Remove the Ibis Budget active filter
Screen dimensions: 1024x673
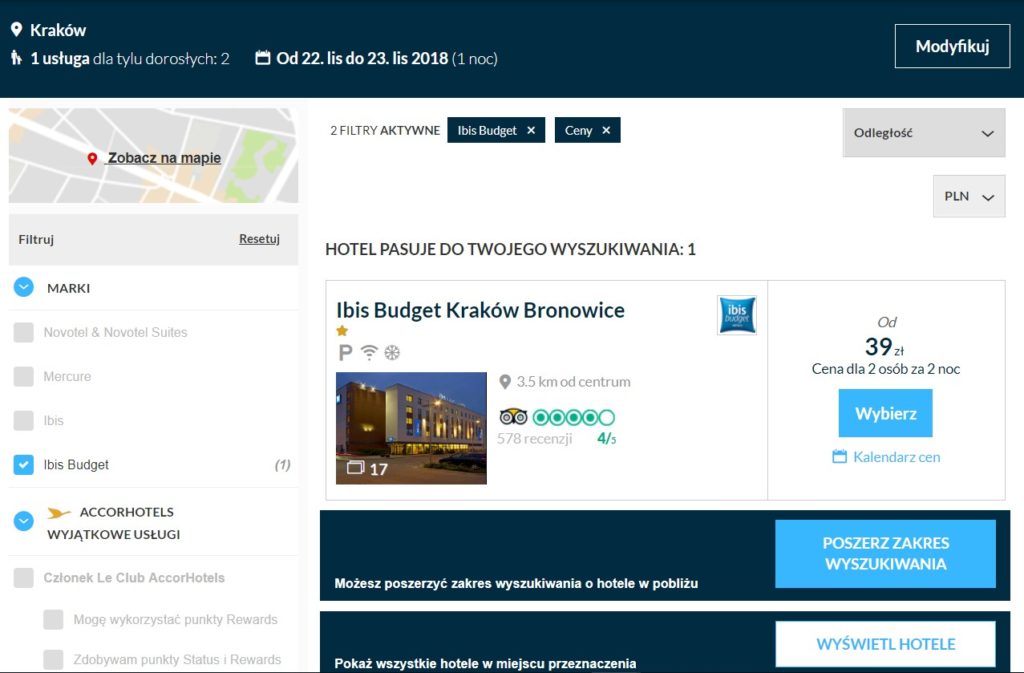531,131
